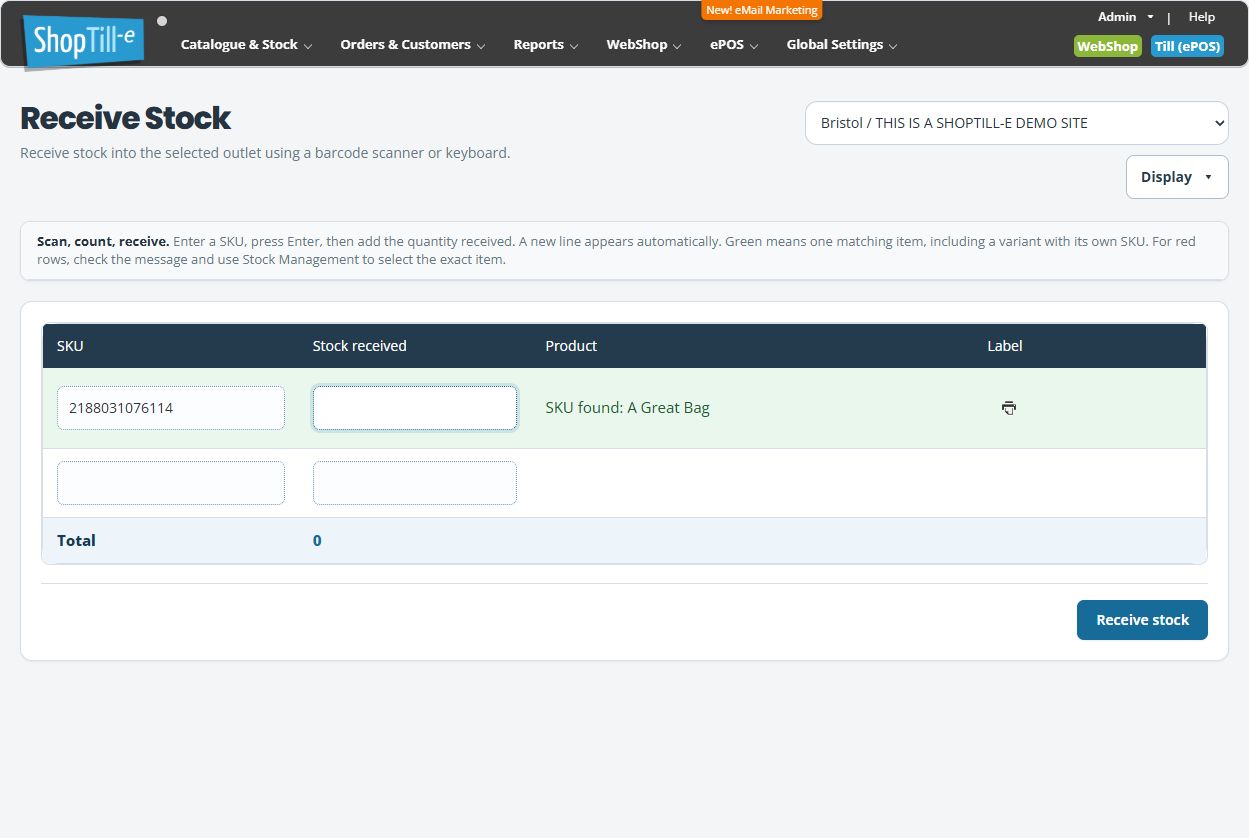Expand the Catalogue & Stock menu
This screenshot has width=1249, height=838.
[246, 45]
